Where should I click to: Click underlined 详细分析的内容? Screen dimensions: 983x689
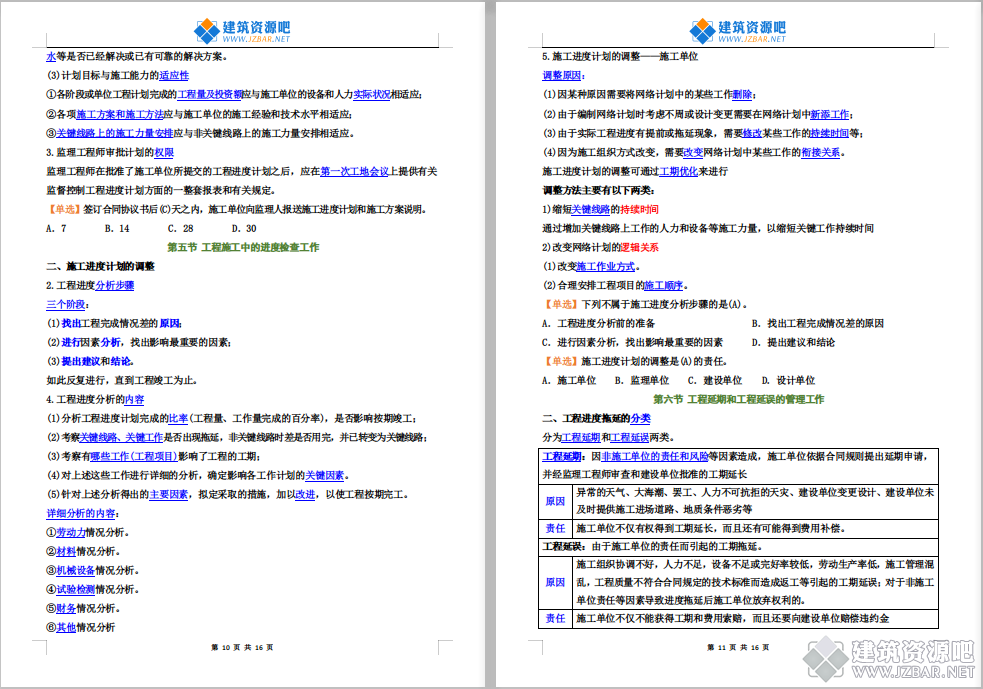click(x=80, y=513)
